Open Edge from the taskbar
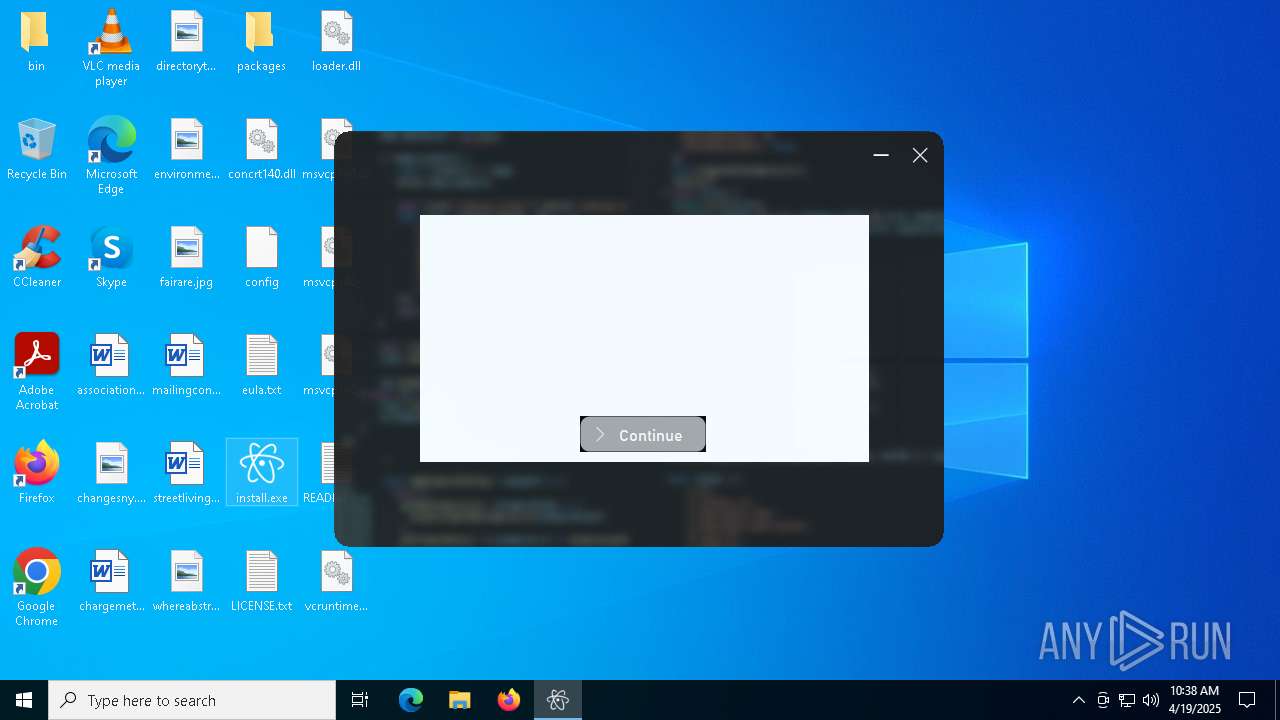This screenshot has height=720, width=1280. point(411,700)
